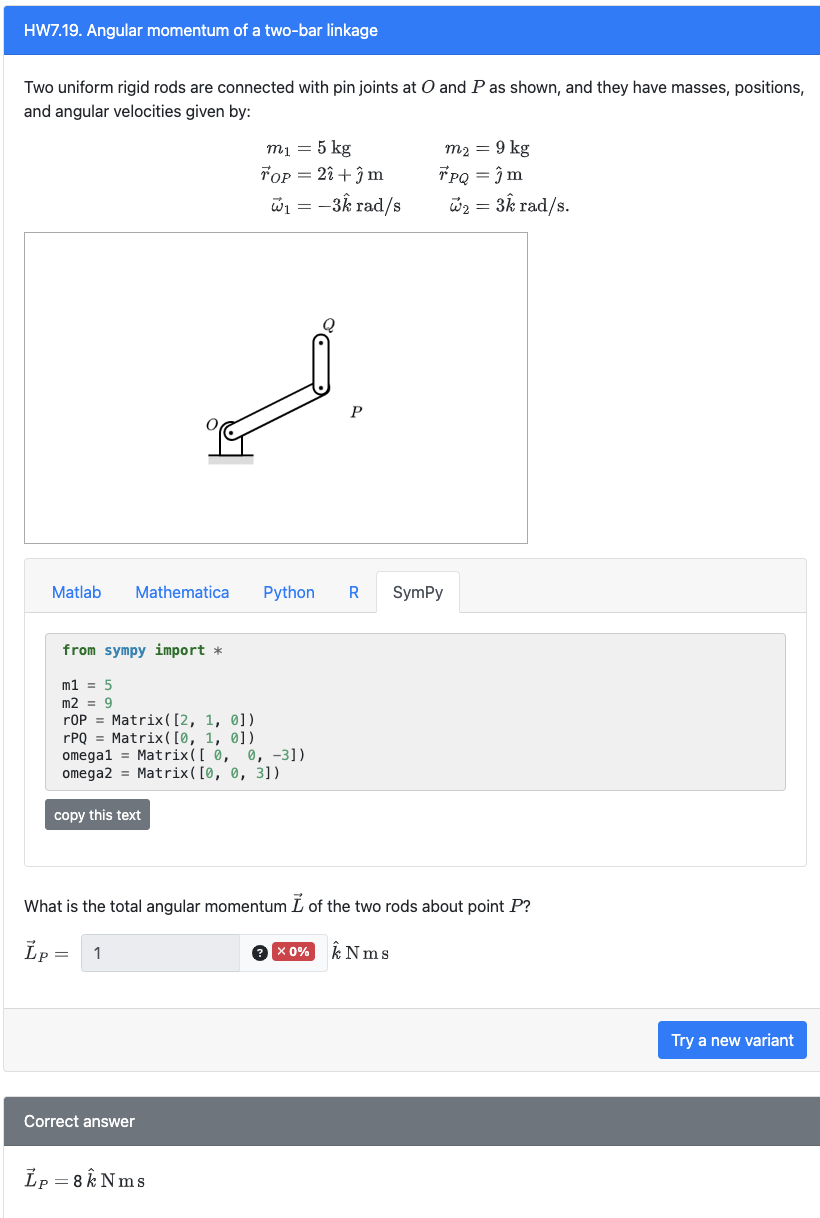This screenshot has height=1218, width=820.
Task: Click the Correct answer gray header bar
Action: 410,1121
